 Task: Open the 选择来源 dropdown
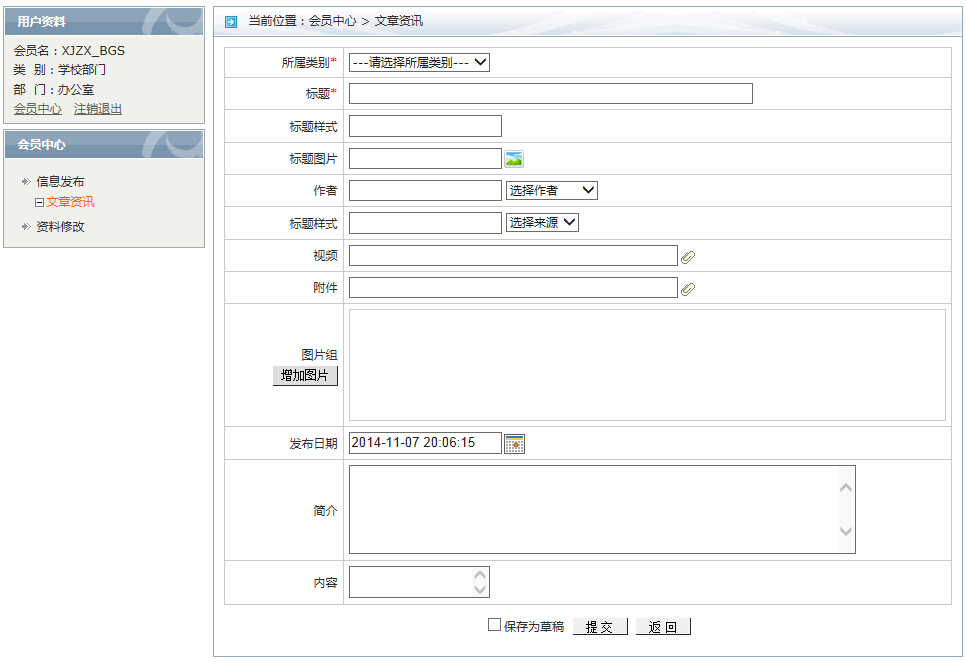pos(542,222)
